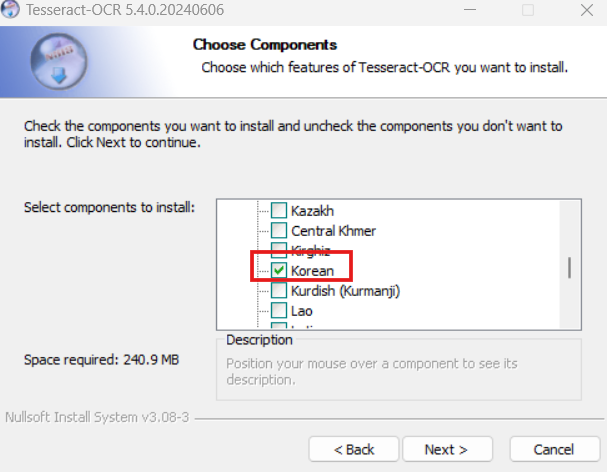Select the Central Khmer list entry
The image size is (607, 472).
pyautogui.click(x=333, y=231)
